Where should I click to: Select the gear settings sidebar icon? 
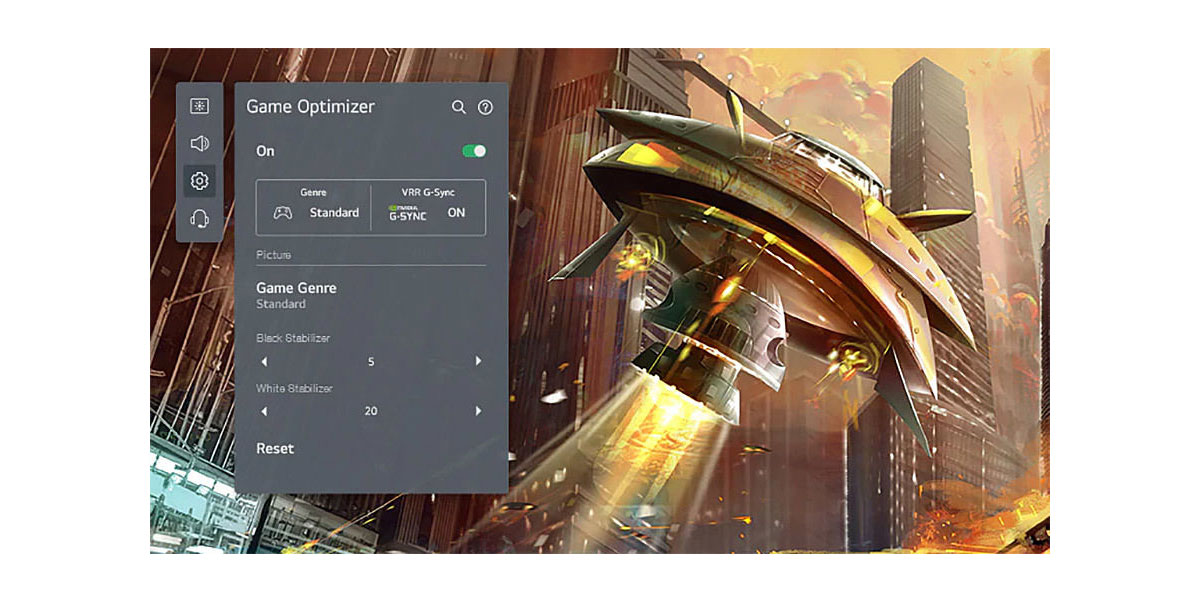pos(199,181)
